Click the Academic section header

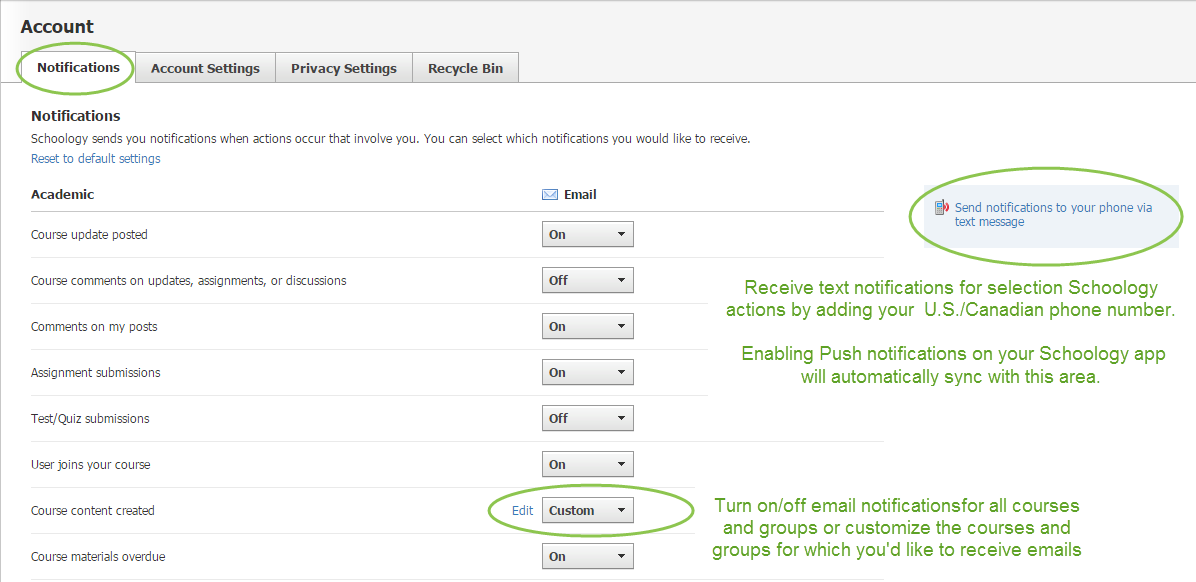62,194
